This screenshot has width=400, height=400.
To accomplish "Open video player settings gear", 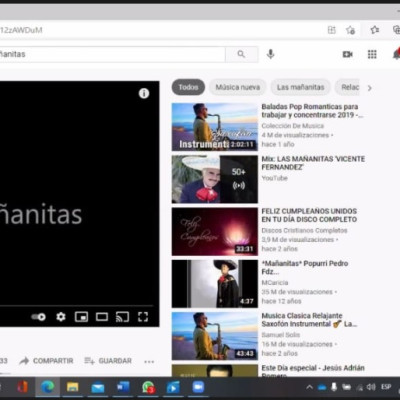I will [61, 317].
